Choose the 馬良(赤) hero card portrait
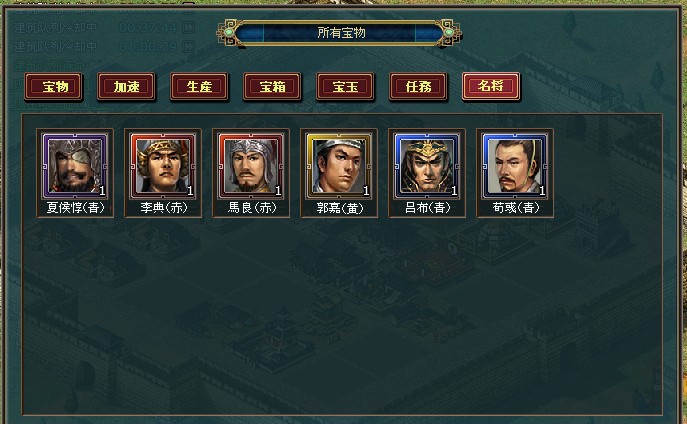 (x=251, y=166)
